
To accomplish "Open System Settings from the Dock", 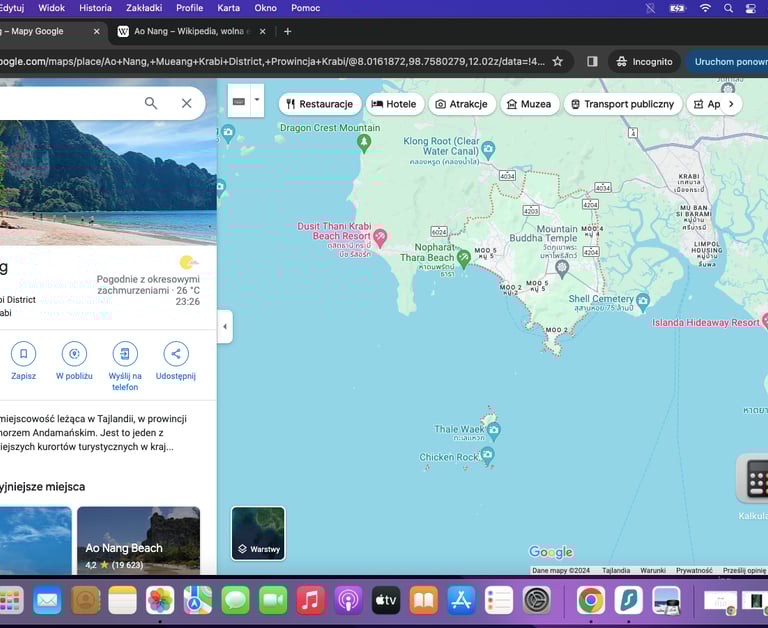I will tap(536, 600).
